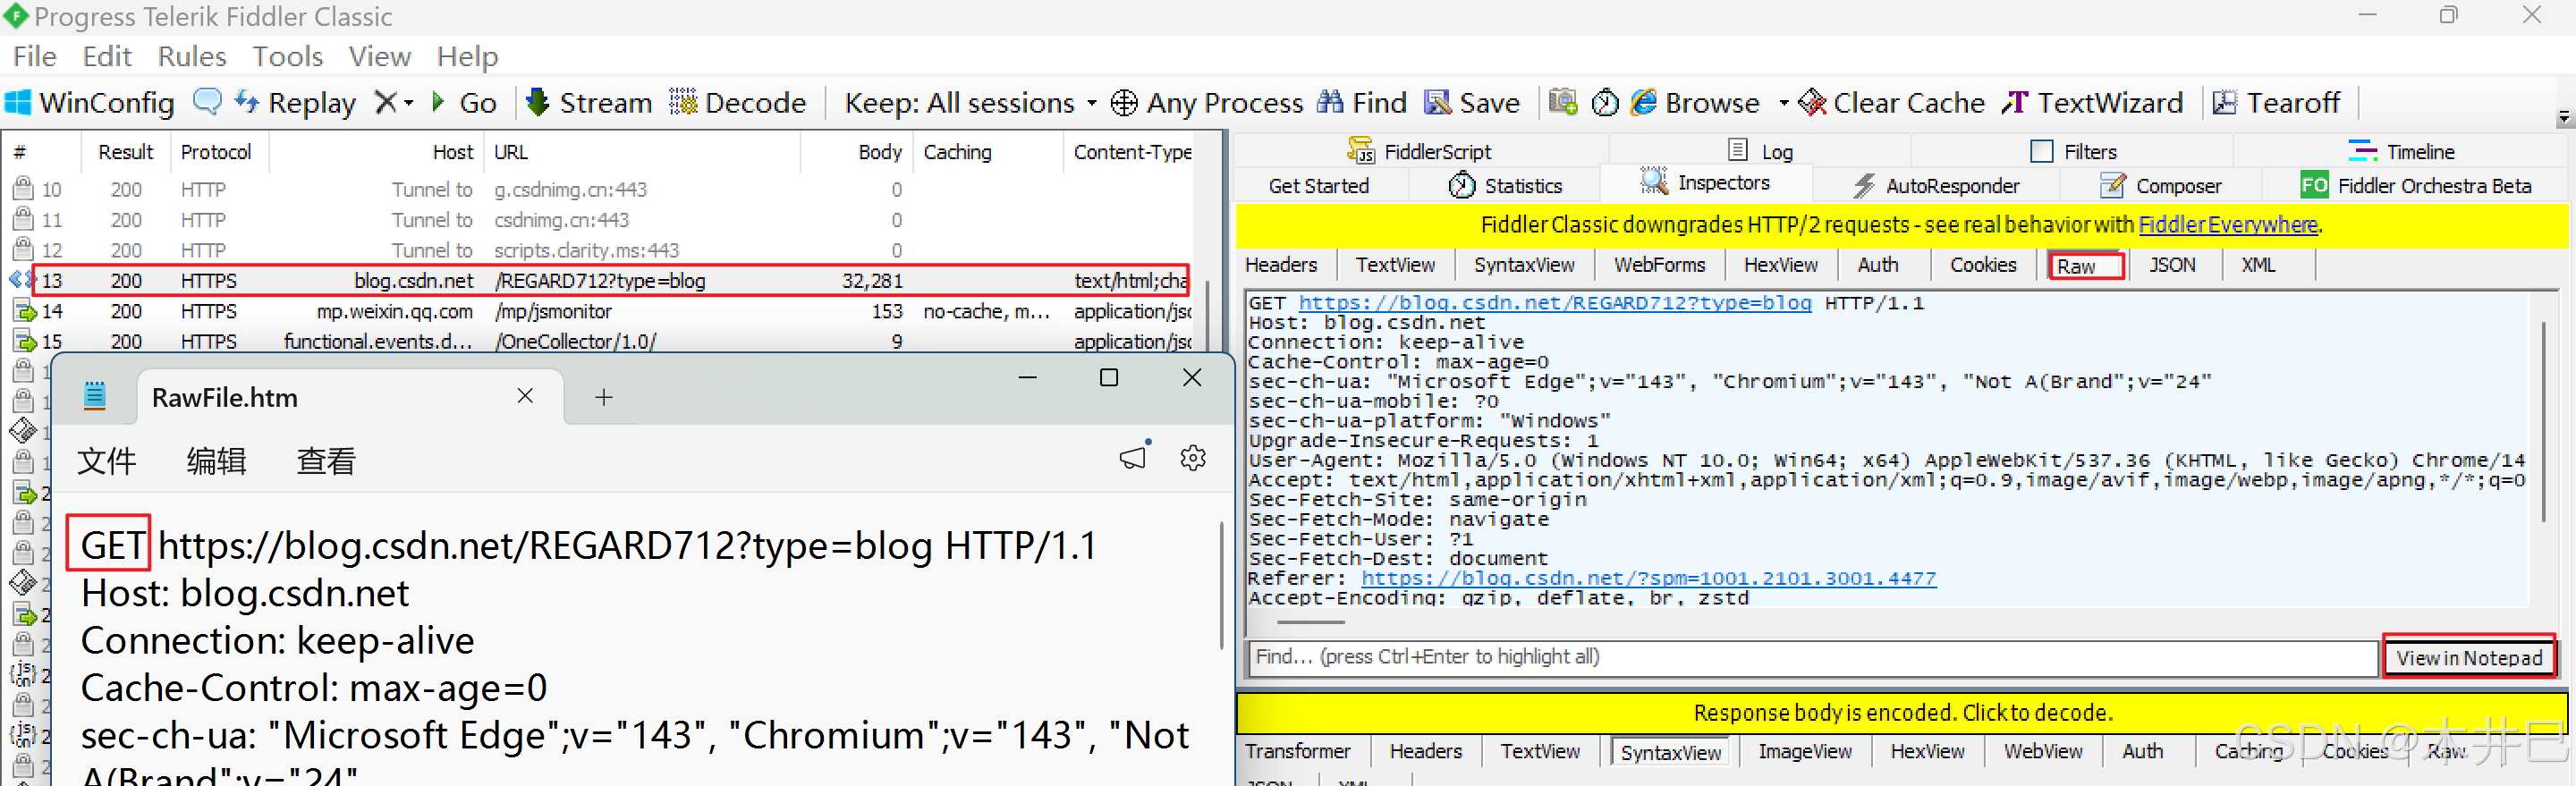The height and width of the screenshot is (786, 2576).
Task: Open the Tools menu
Action: click(287, 57)
